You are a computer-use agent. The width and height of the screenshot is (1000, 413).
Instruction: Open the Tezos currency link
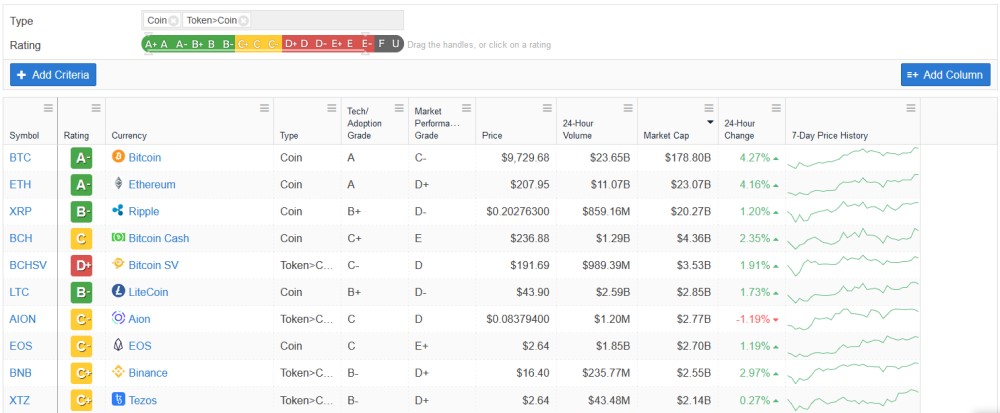pyautogui.click(x=143, y=400)
